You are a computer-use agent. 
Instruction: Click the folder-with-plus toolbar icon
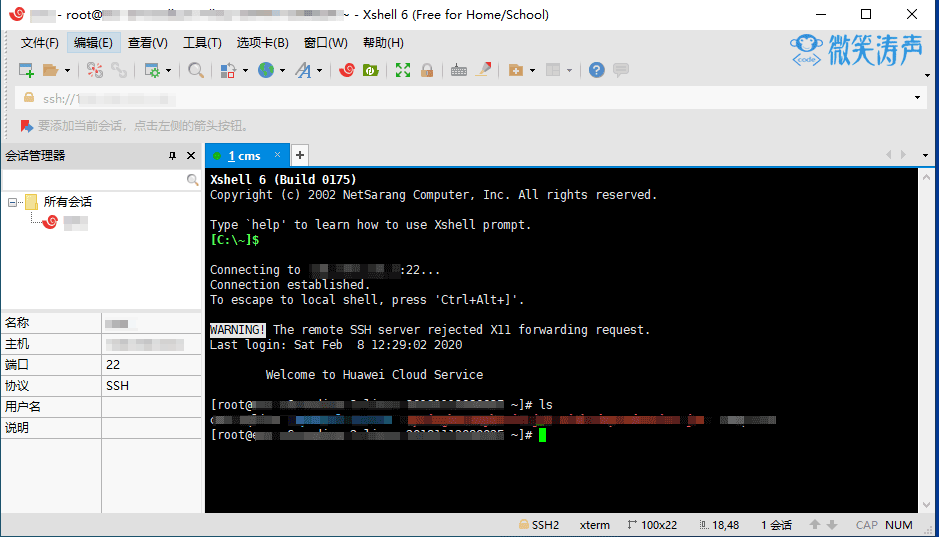[x=516, y=70]
